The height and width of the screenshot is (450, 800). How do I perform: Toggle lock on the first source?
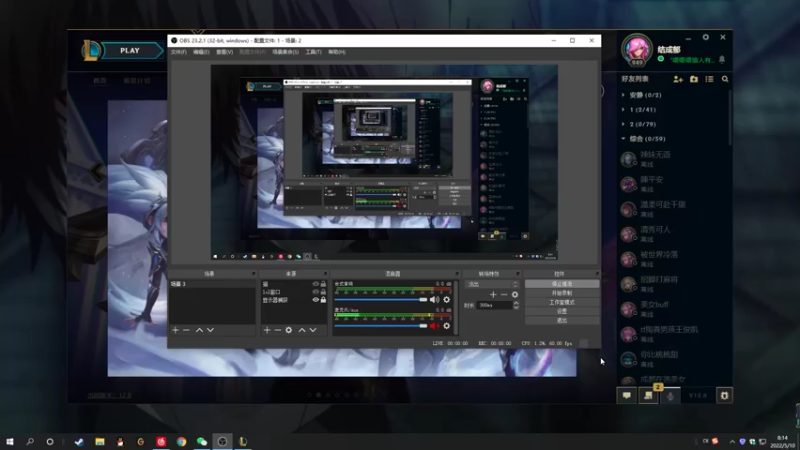coord(323,284)
